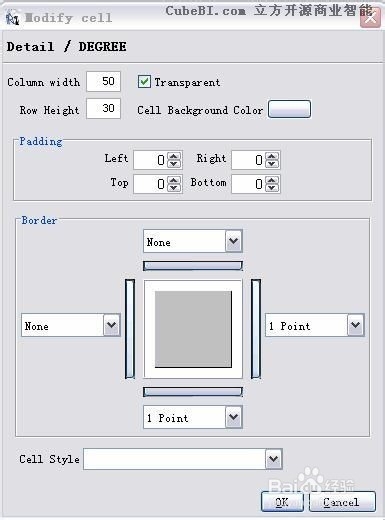Pick the top border color bar
Image resolution: width=385 pixels, height=520 pixels.
tap(193, 266)
